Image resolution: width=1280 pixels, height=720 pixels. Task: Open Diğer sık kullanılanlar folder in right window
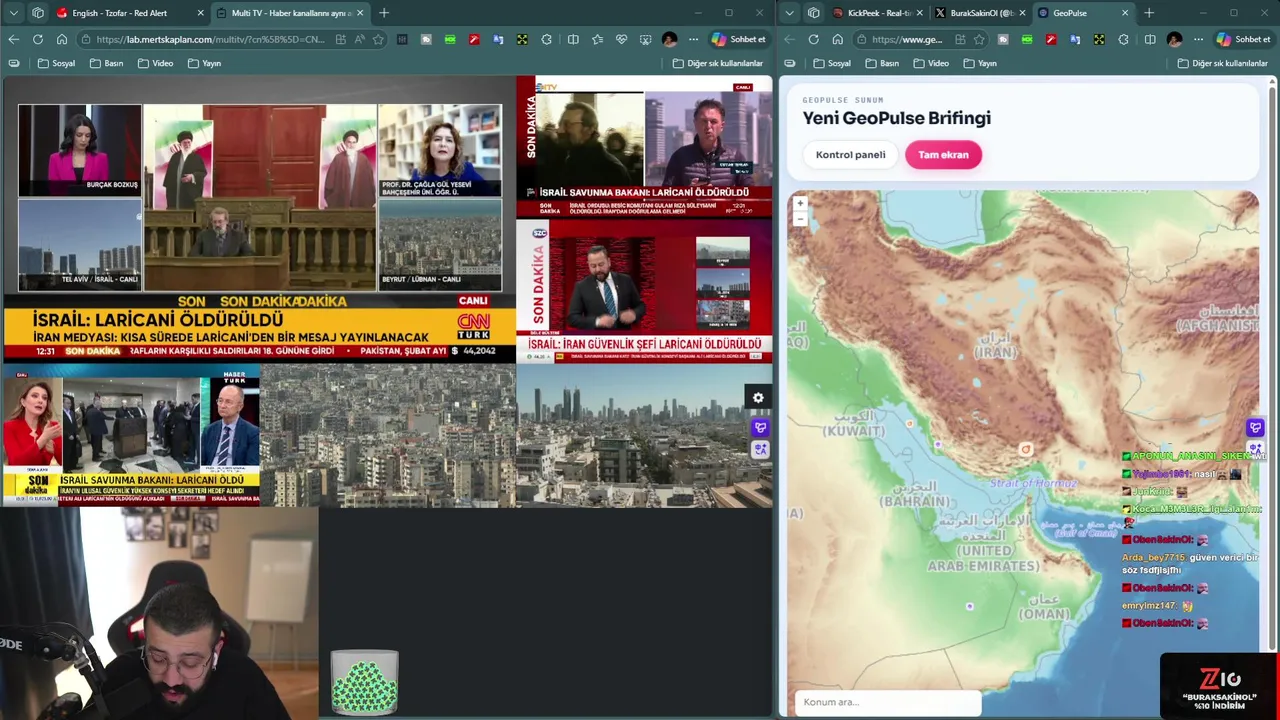[1223, 63]
